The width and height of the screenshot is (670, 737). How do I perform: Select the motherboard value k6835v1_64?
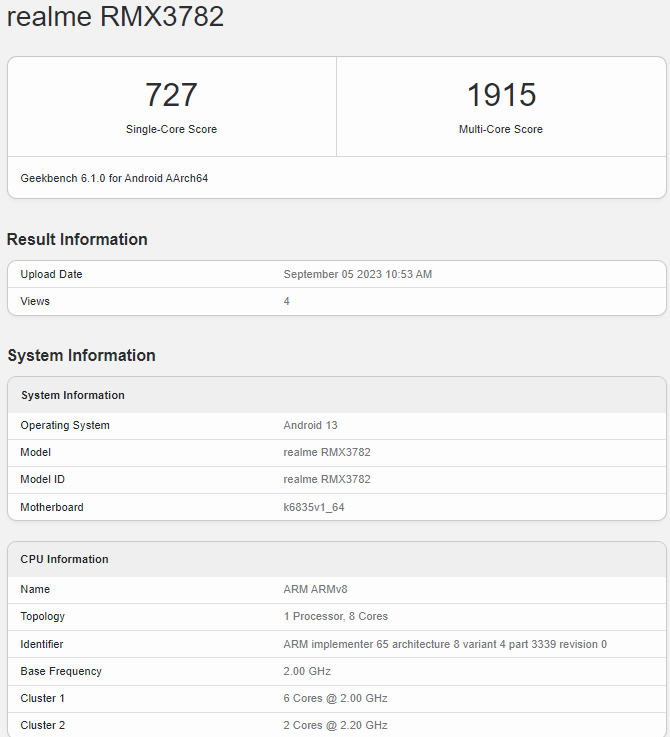point(314,507)
